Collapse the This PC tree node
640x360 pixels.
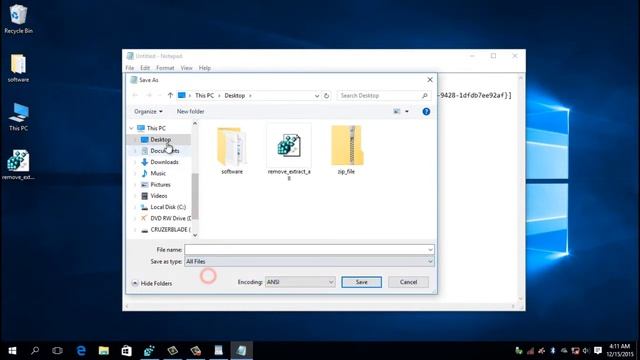(131, 128)
